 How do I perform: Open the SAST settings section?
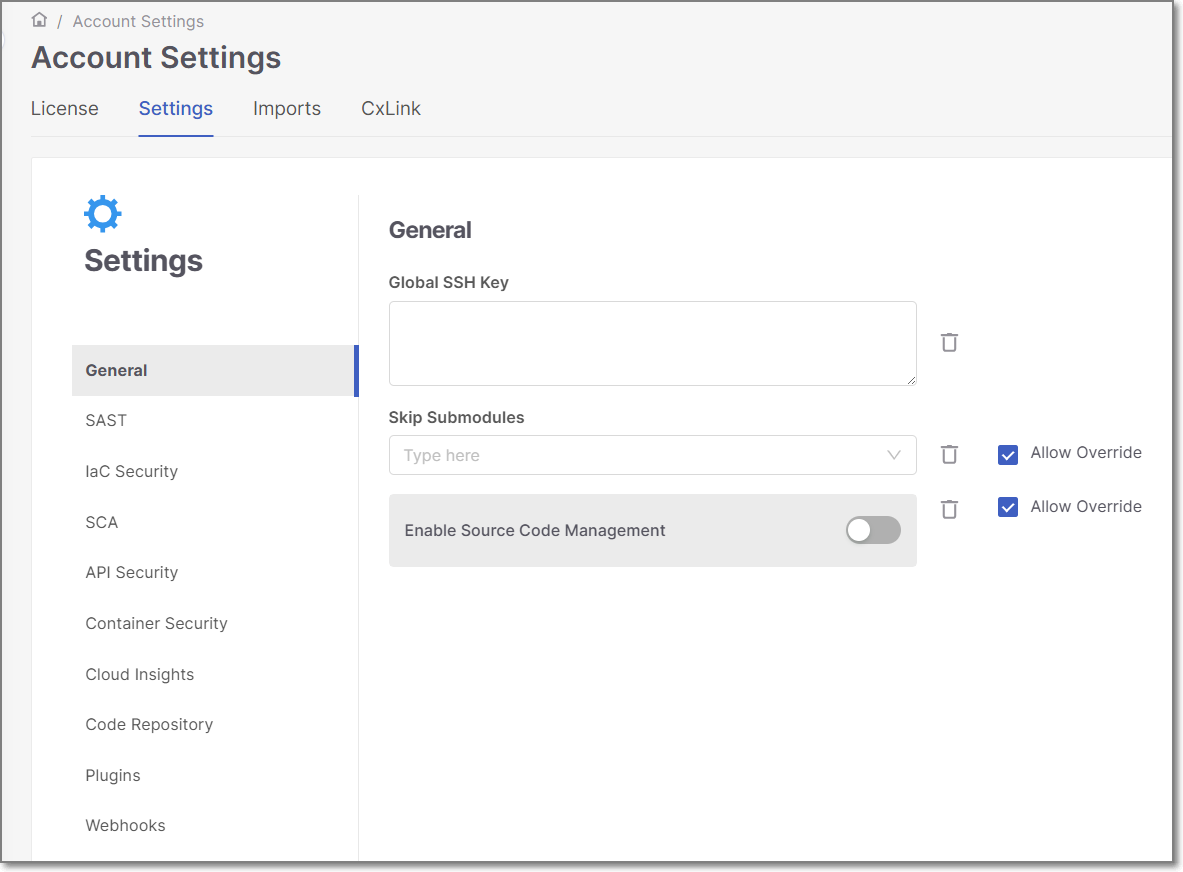106,420
